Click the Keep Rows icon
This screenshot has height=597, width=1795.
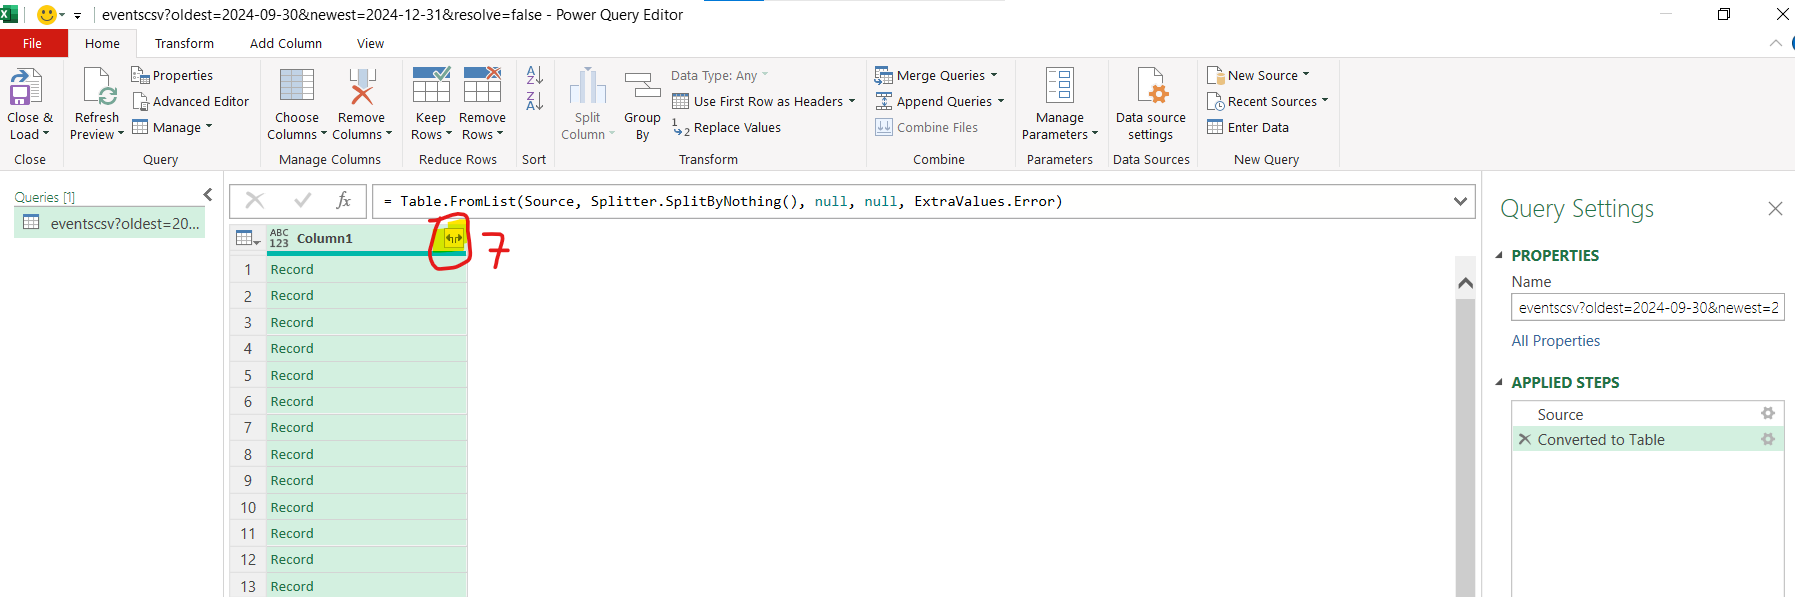click(x=431, y=86)
